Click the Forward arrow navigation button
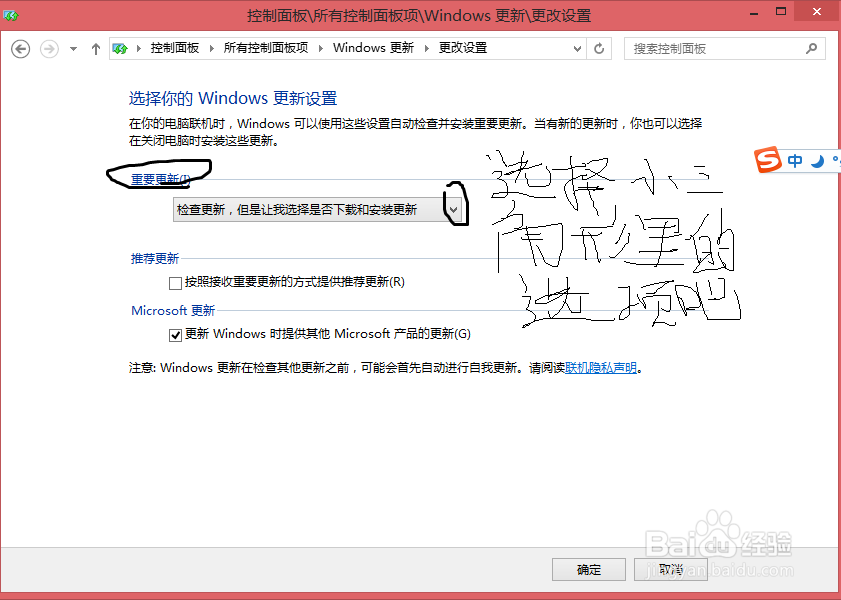841x600 pixels. pos(49,49)
